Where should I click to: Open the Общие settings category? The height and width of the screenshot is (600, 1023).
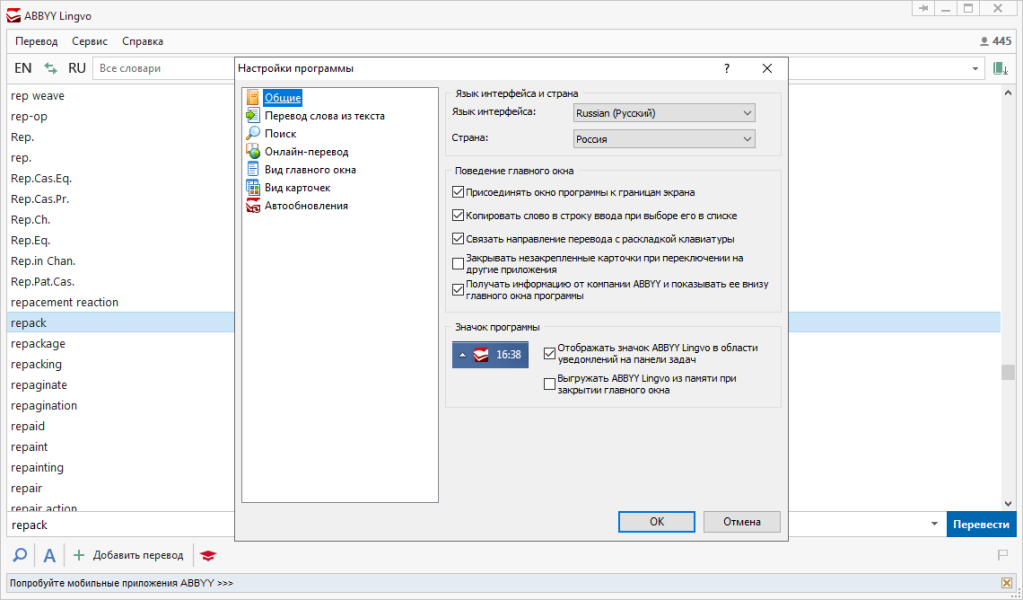coord(282,98)
